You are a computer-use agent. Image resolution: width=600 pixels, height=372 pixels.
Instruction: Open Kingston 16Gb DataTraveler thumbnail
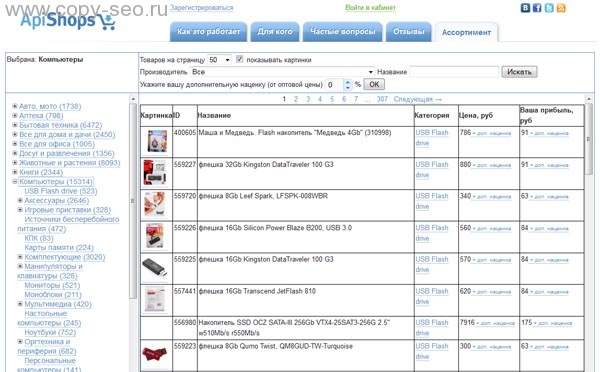pyautogui.click(x=155, y=268)
